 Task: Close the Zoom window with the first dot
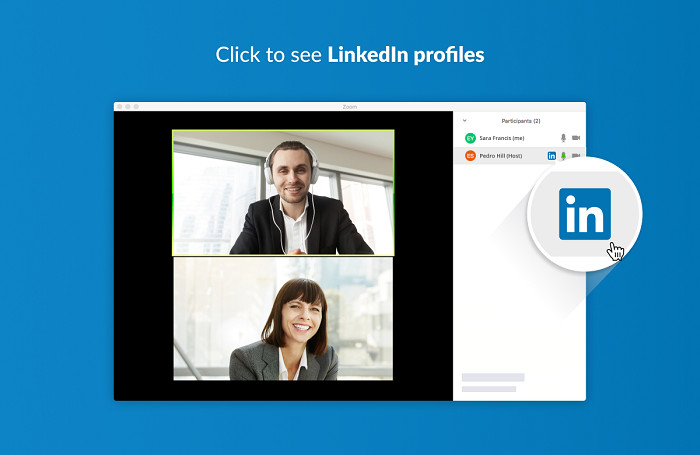point(119,107)
